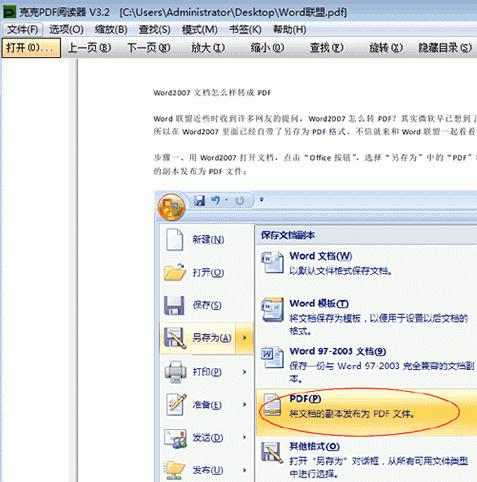Open the 书签(K) menu

coord(245,30)
